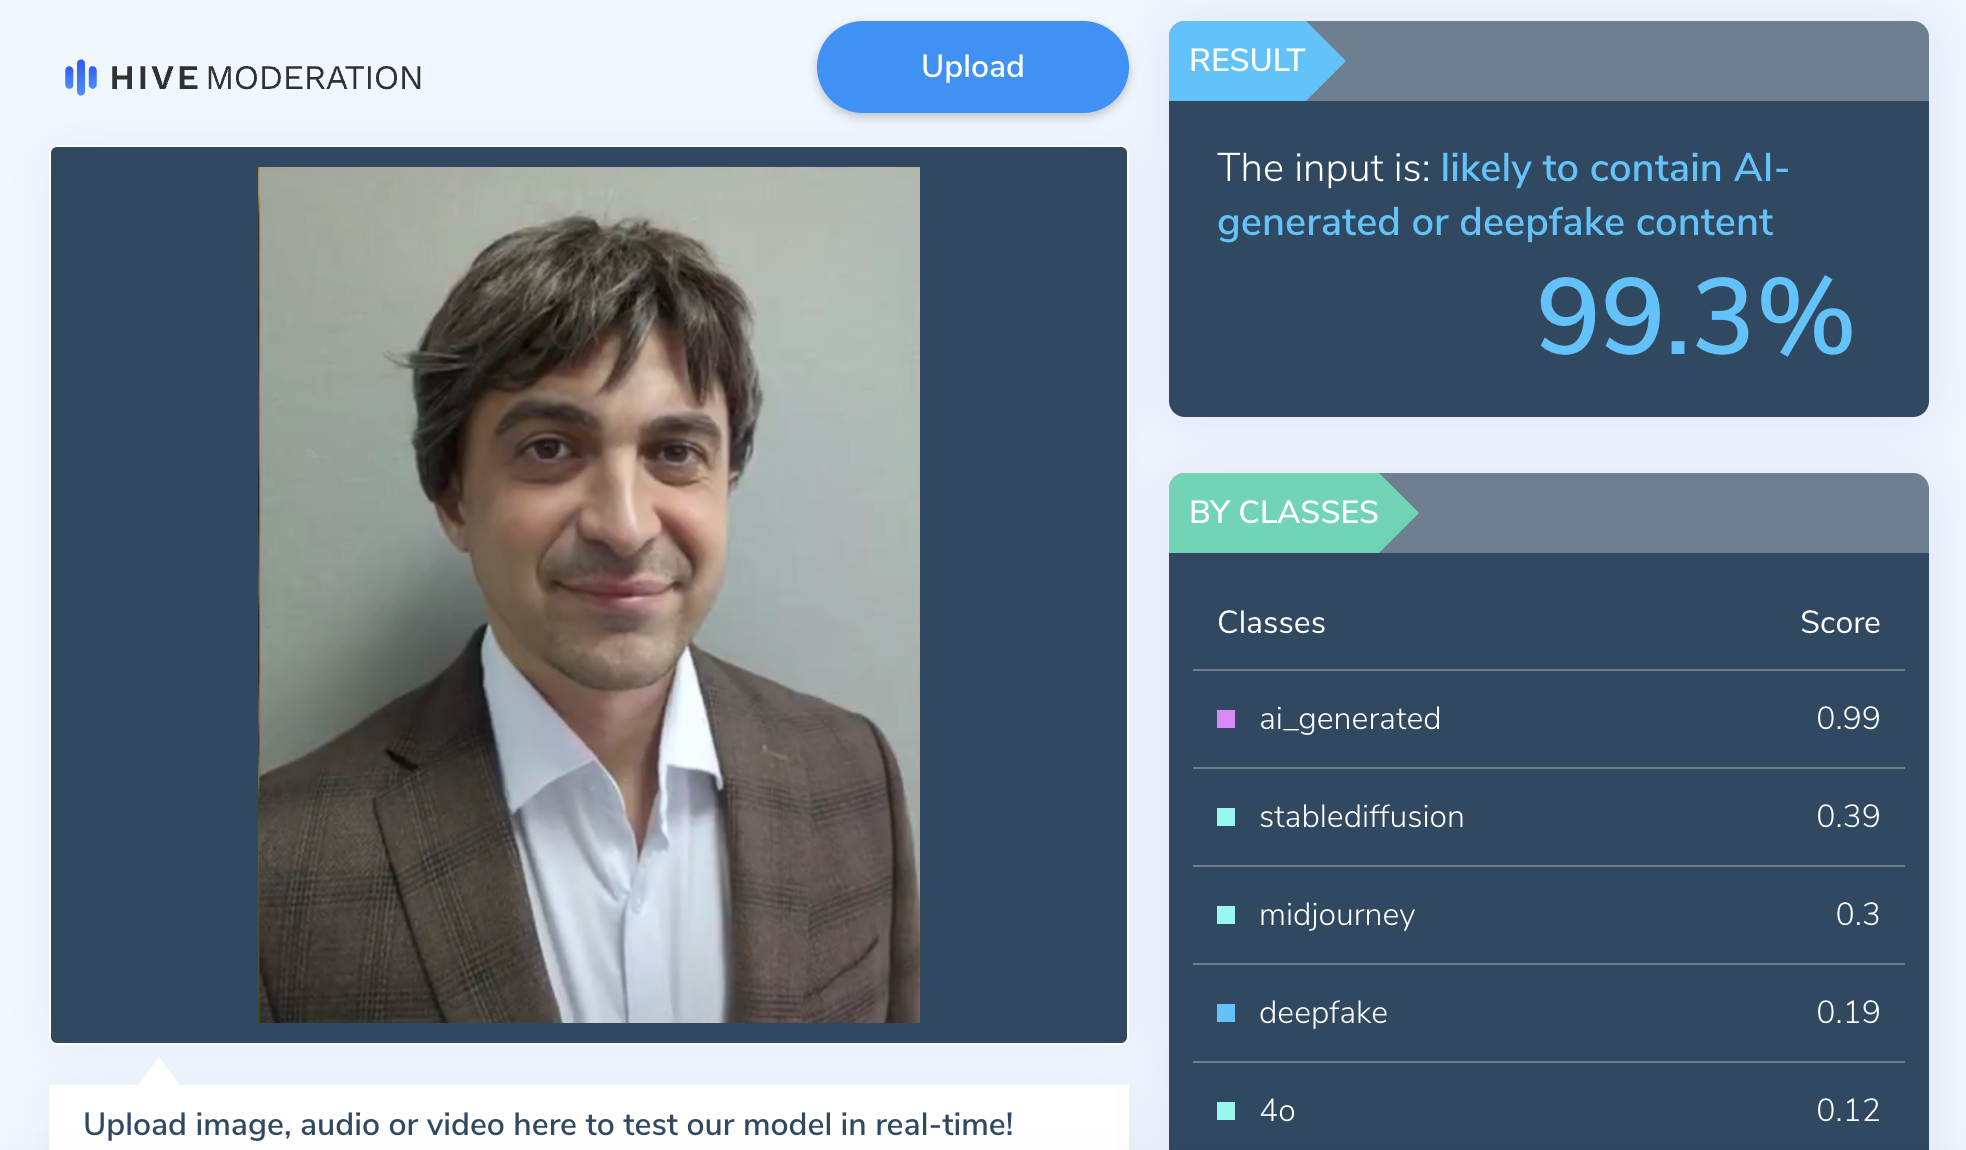Click the Classes column header
The height and width of the screenshot is (1150, 1966).
click(1271, 623)
